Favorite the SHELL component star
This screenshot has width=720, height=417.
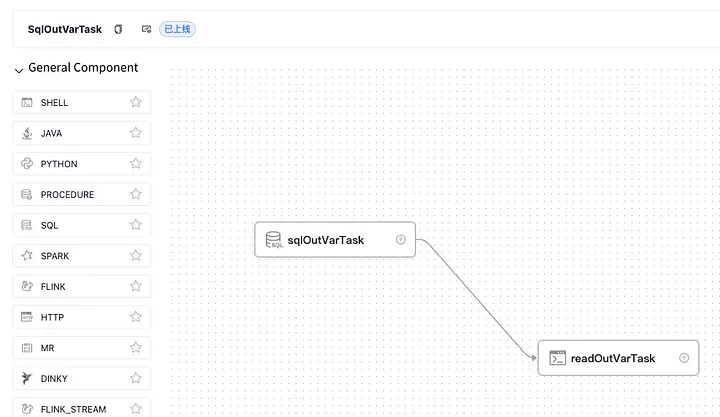point(135,102)
